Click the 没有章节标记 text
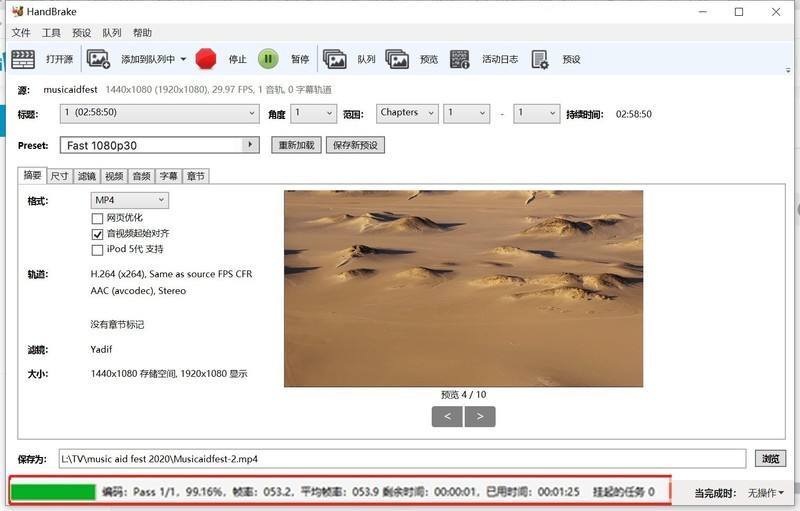800x511 pixels. point(117,324)
